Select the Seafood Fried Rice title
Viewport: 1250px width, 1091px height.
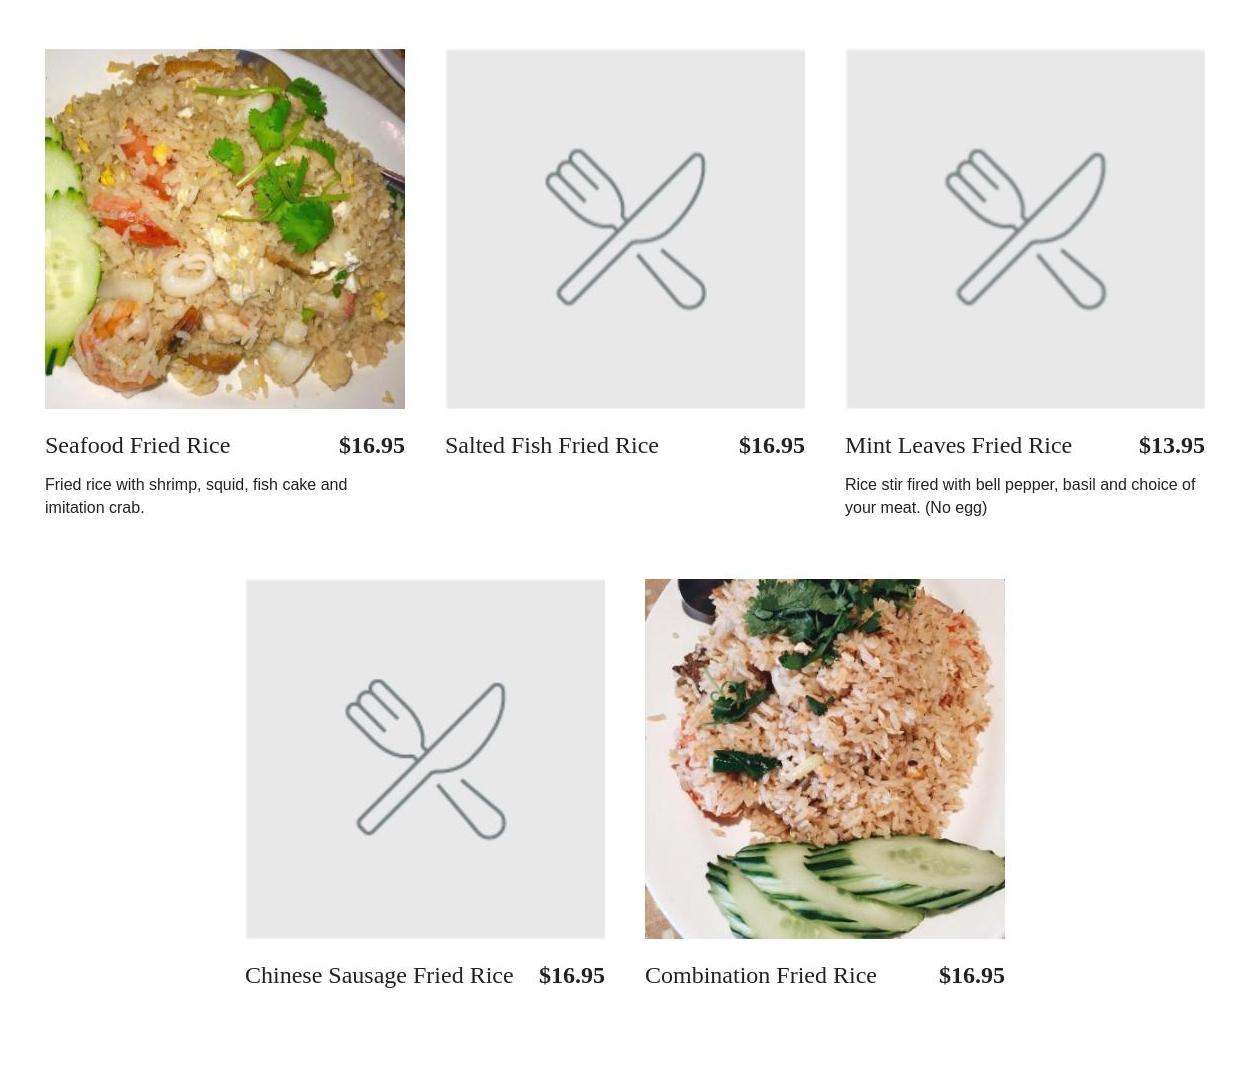[x=138, y=445]
